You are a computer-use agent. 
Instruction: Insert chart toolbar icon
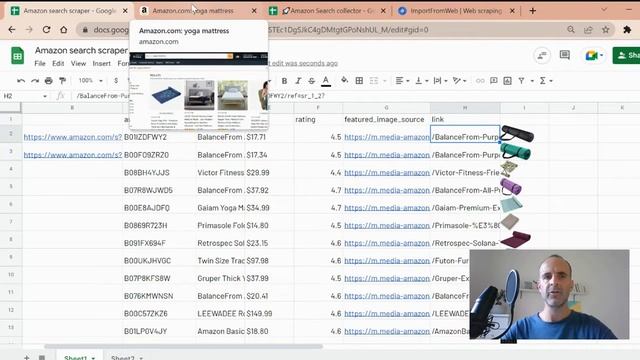[x=507, y=81]
